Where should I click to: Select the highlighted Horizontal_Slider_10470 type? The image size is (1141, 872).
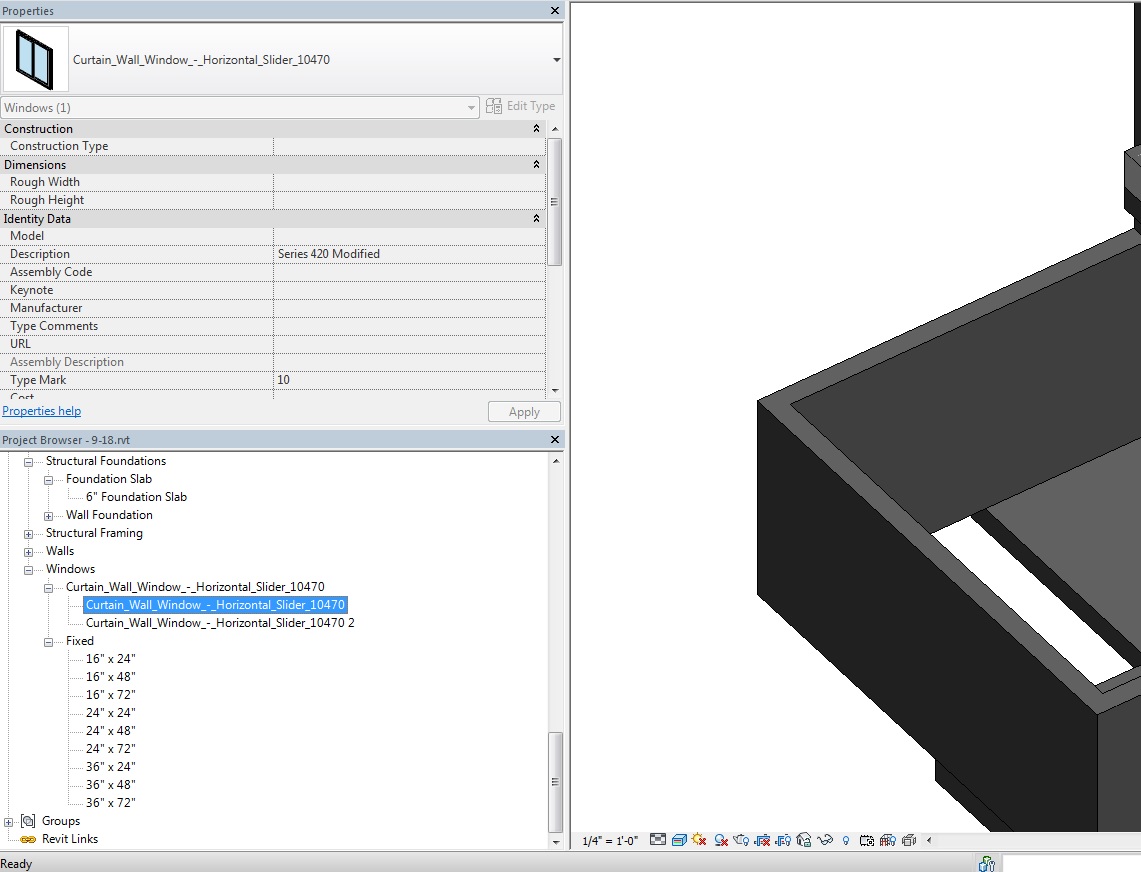point(215,605)
